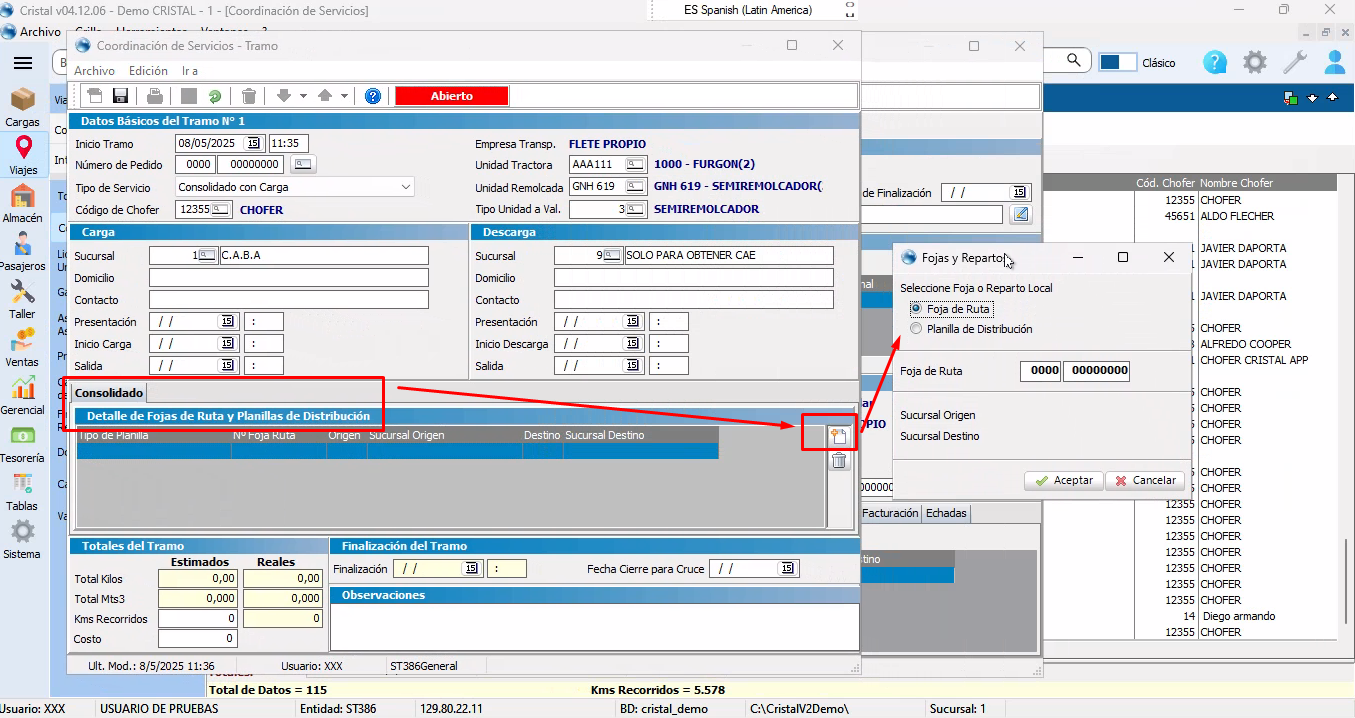The width and height of the screenshot is (1355, 718).
Task: Click the ES Spanish language indicator
Action: tap(748, 10)
